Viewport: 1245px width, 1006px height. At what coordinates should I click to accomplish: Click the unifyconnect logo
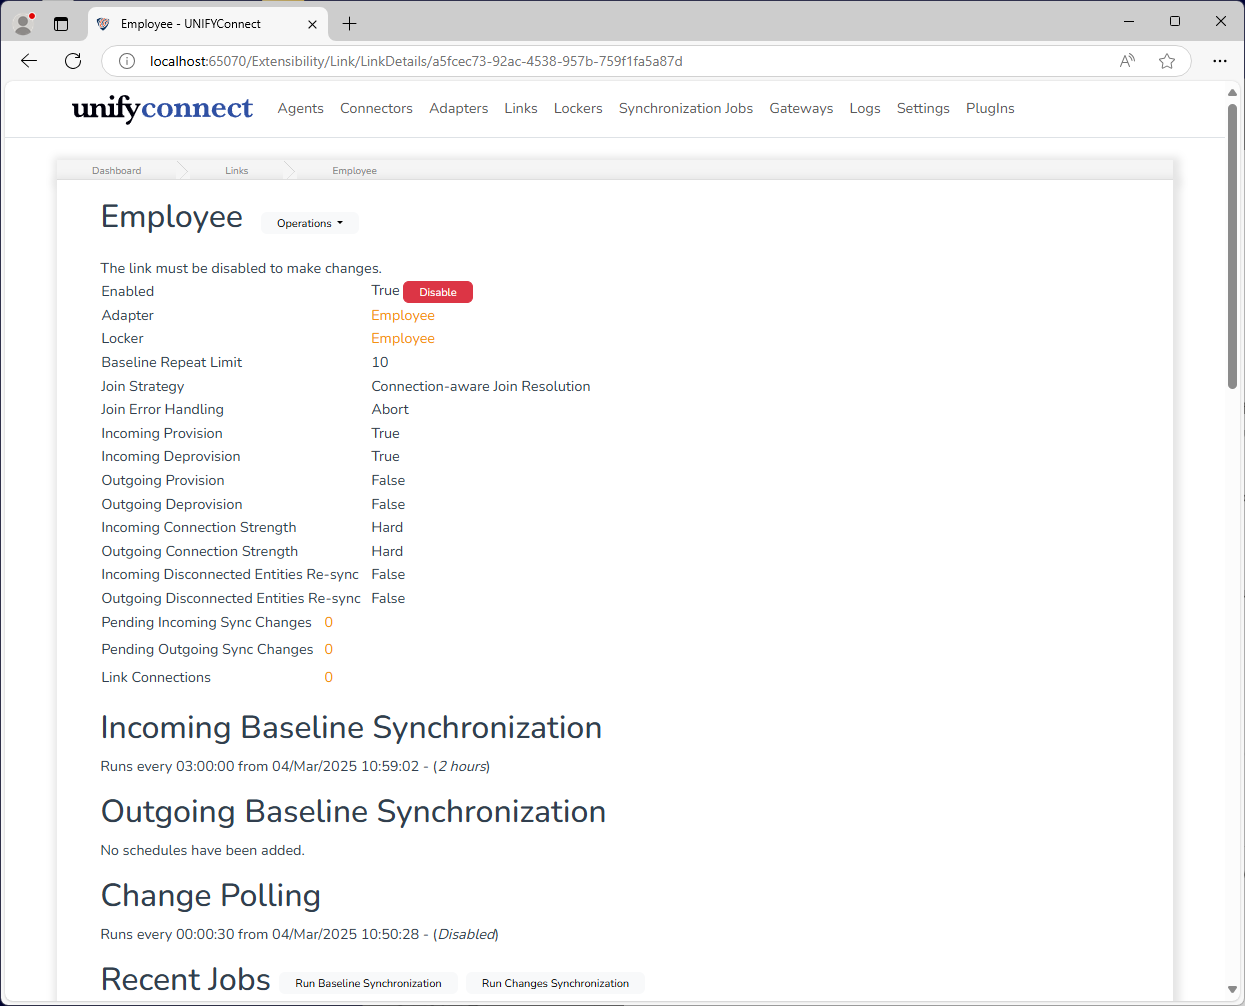pyautogui.click(x=162, y=108)
